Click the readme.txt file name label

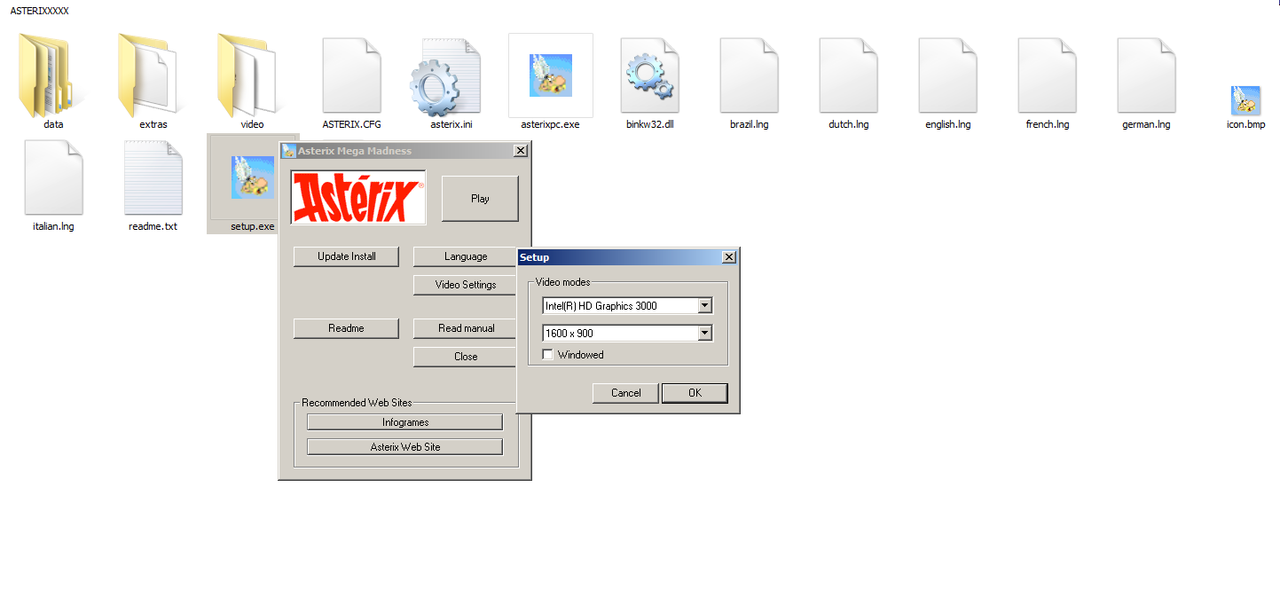coord(153,227)
